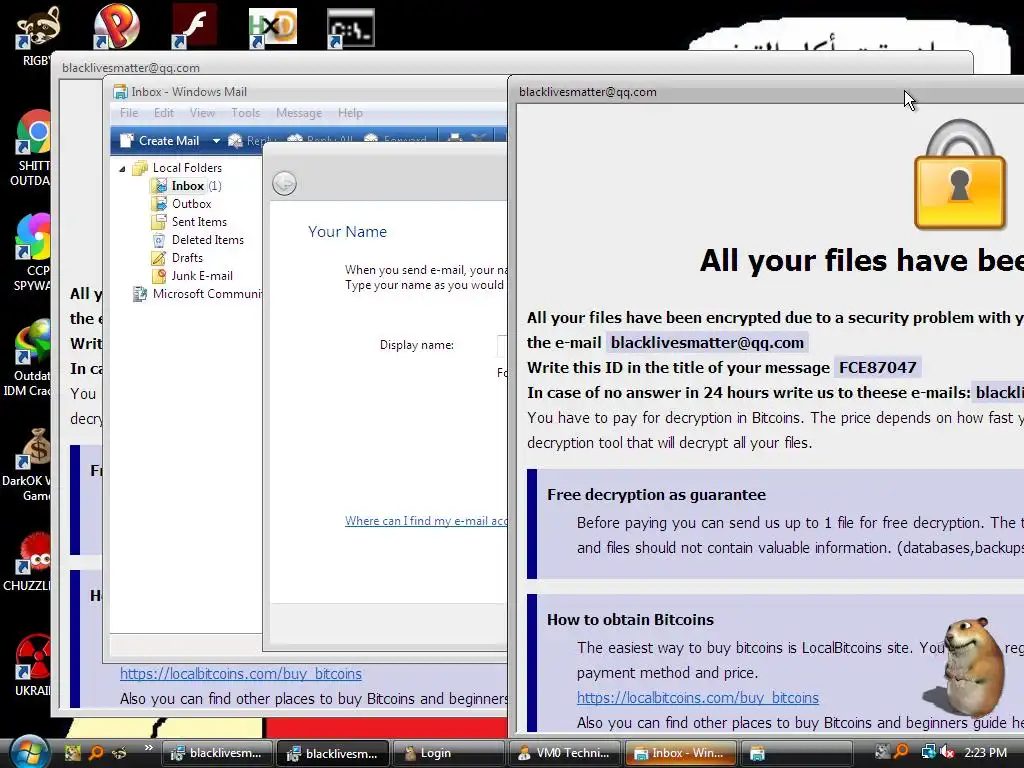The height and width of the screenshot is (768, 1024).
Task: Click the network icon in the system tray
Action: click(928, 753)
